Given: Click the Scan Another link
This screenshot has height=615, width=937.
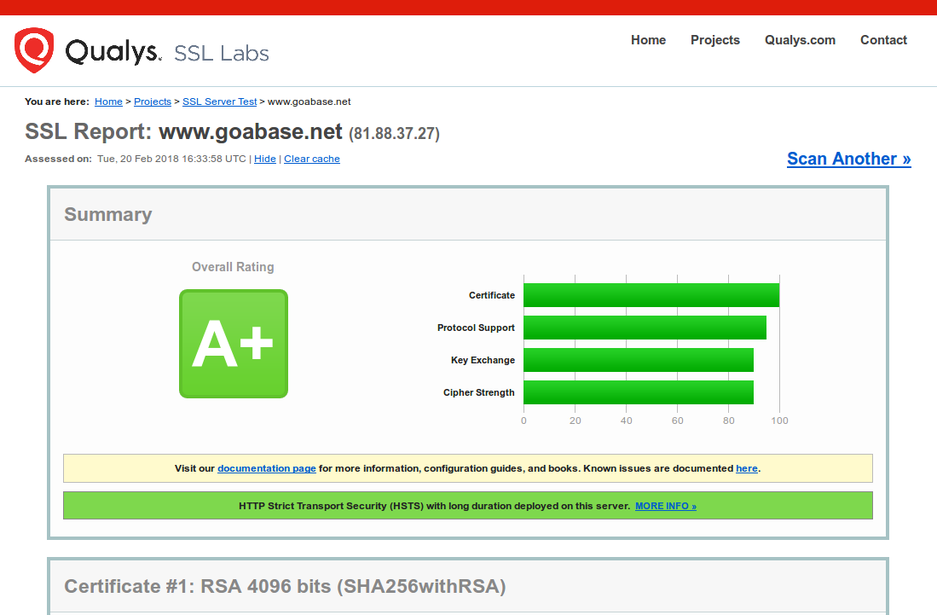Looking at the screenshot, I should coord(849,159).
